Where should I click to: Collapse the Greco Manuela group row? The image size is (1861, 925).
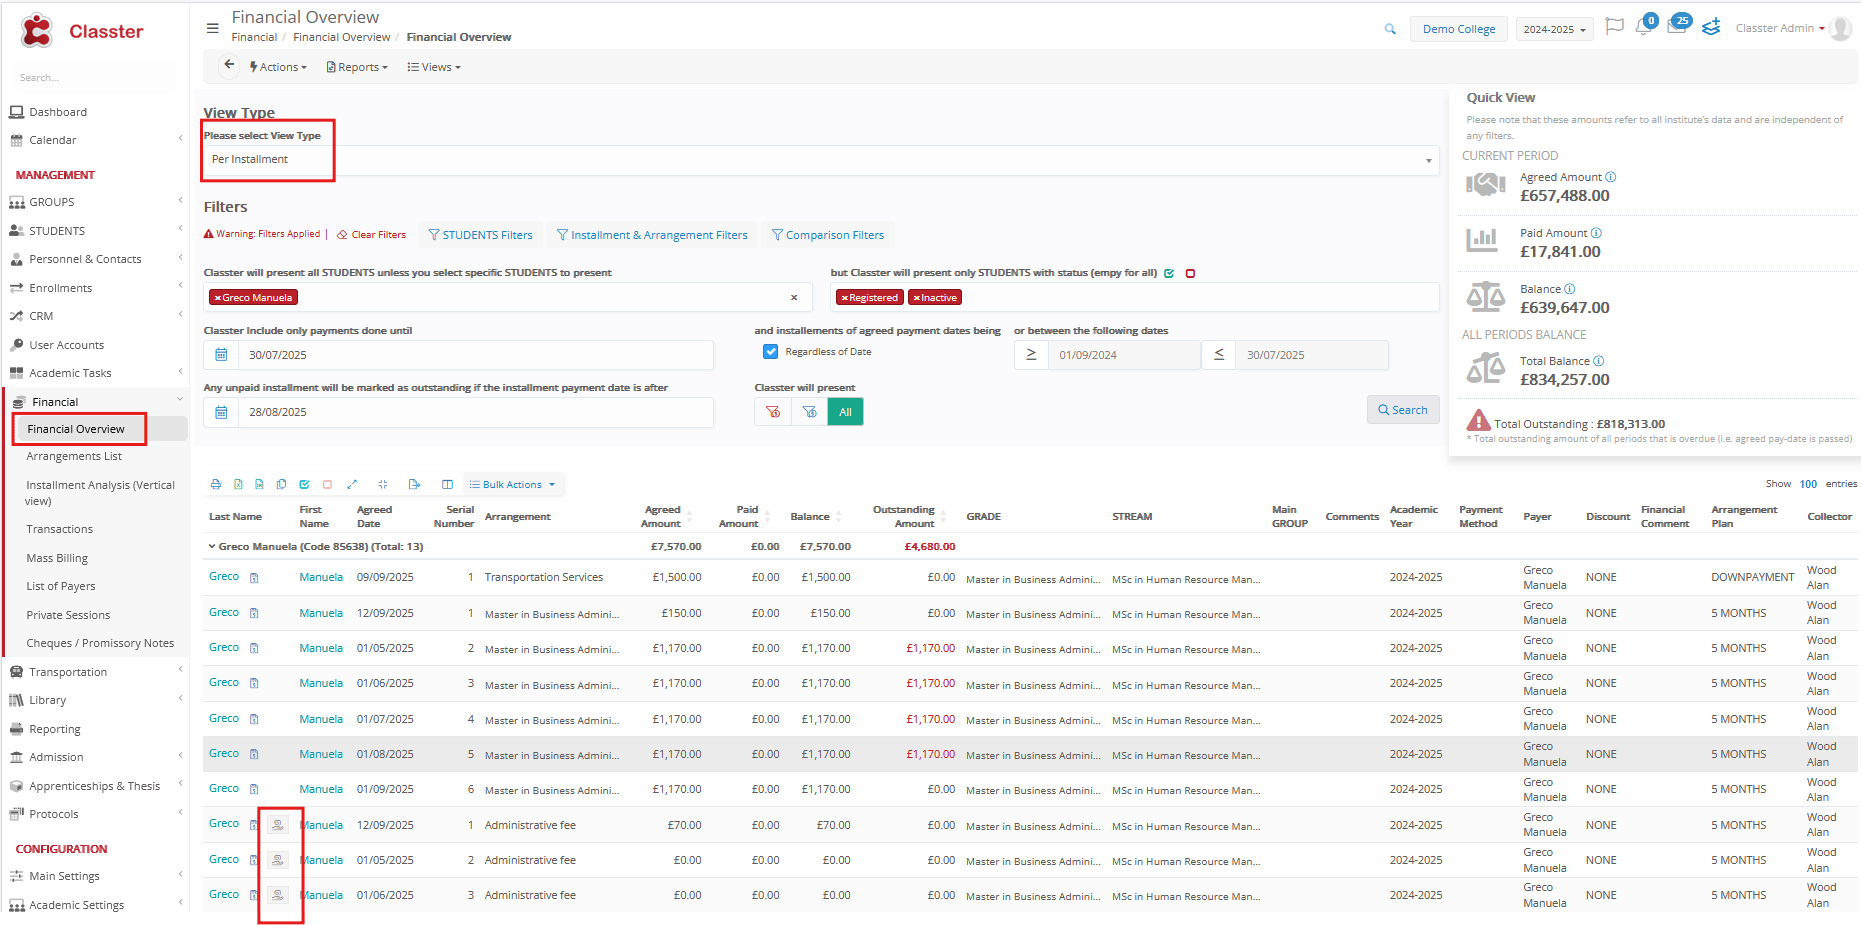[x=212, y=547]
